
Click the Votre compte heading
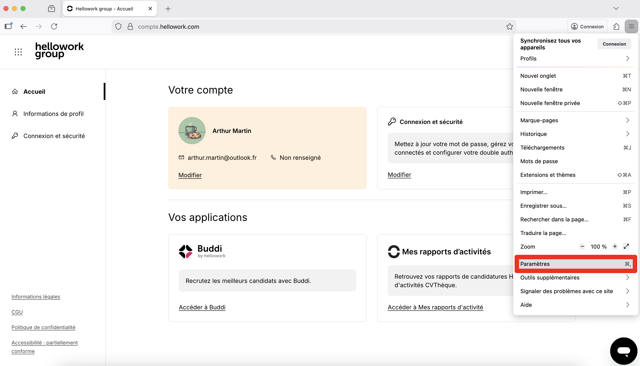(x=200, y=90)
